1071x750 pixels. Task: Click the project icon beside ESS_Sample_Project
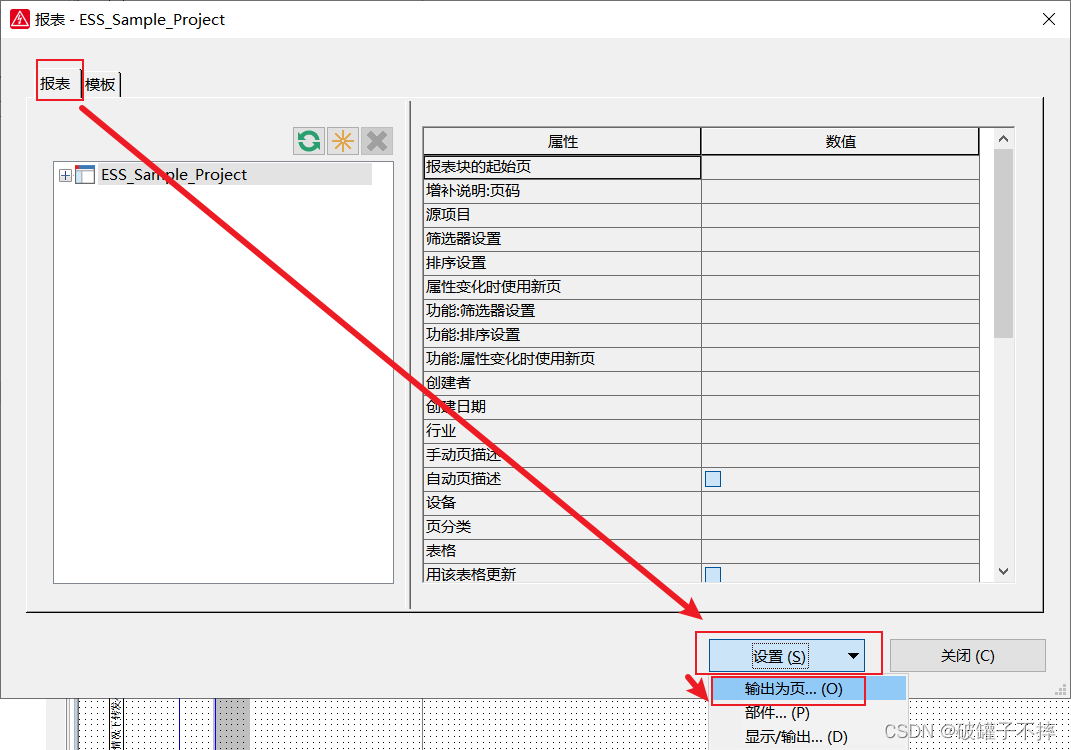tap(85, 175)
